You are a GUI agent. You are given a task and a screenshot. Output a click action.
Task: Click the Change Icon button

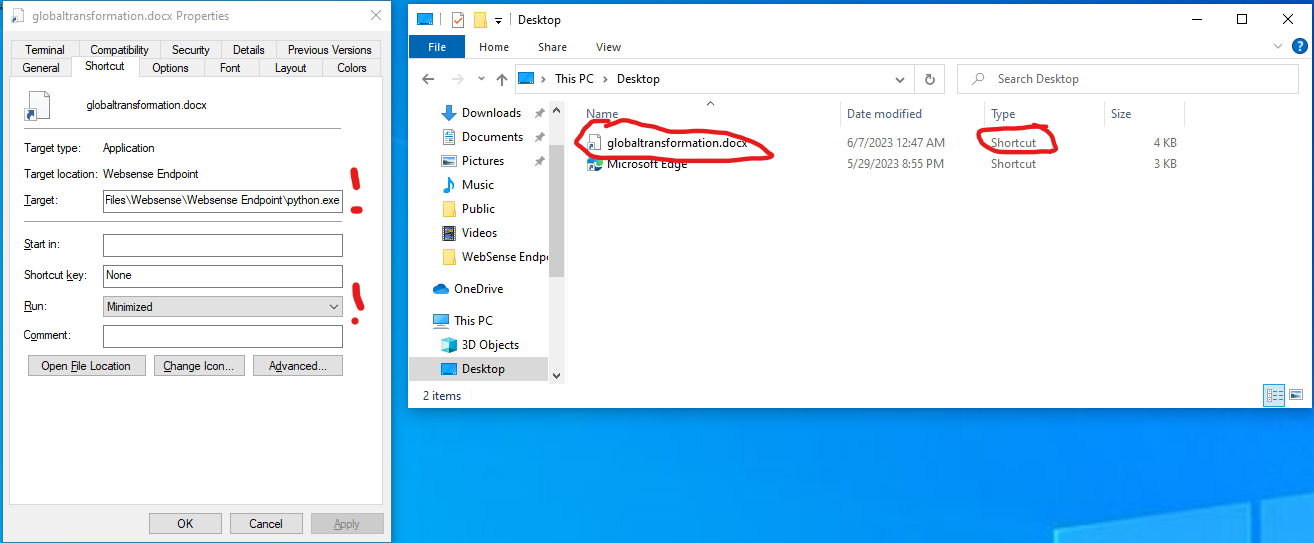click(x=198, y=366)
